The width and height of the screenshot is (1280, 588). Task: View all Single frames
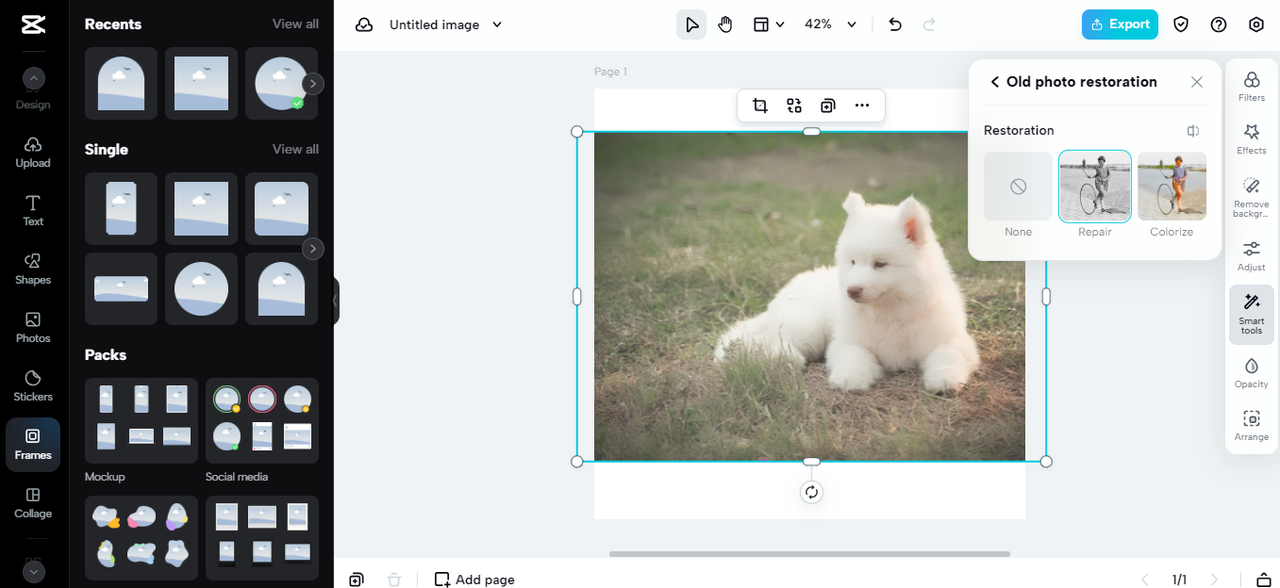pos(295,149)
